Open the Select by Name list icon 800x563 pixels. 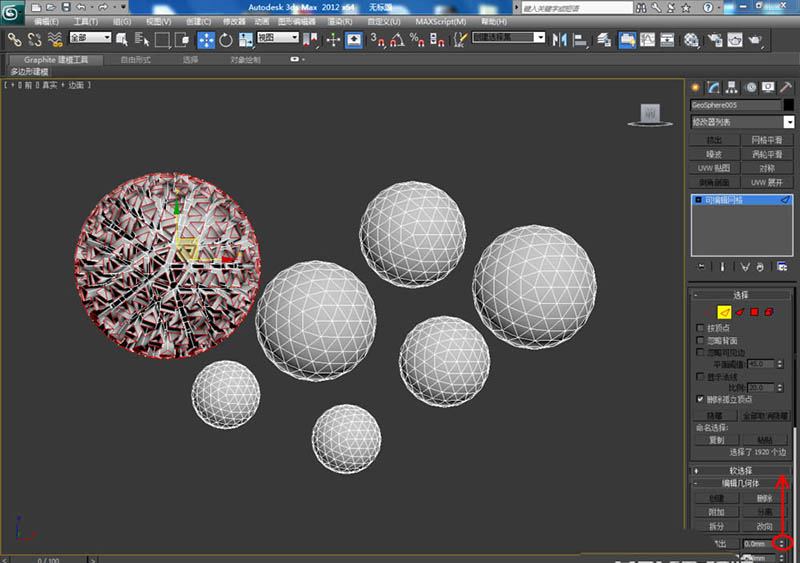pyautogui.click(x=142, y=39)
